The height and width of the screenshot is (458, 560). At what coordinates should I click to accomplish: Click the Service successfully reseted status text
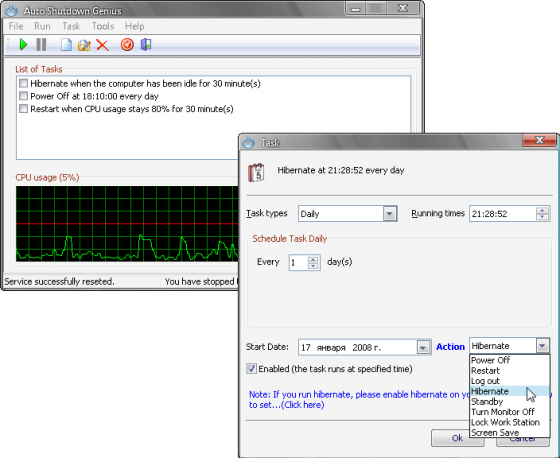click(59, 282)
